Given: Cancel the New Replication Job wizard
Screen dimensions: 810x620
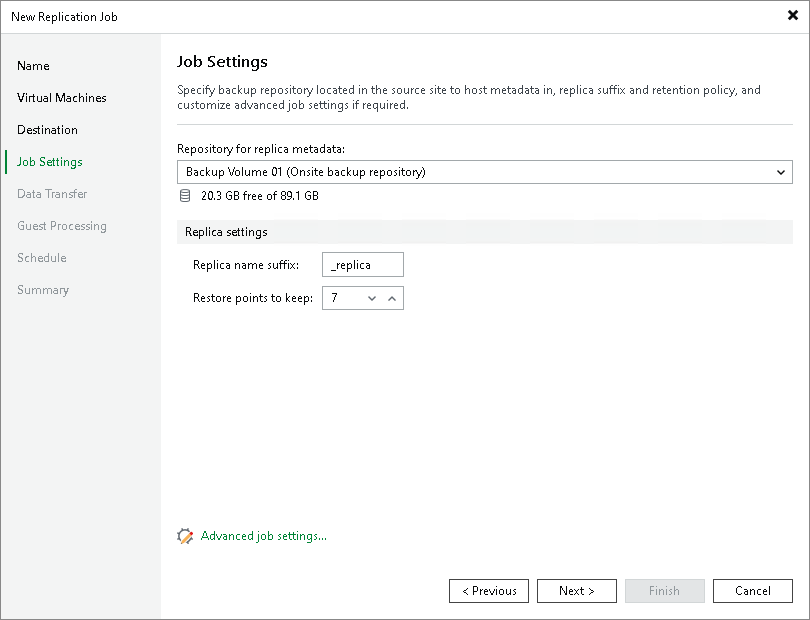Looking at the screenshot, I should 753,590.
